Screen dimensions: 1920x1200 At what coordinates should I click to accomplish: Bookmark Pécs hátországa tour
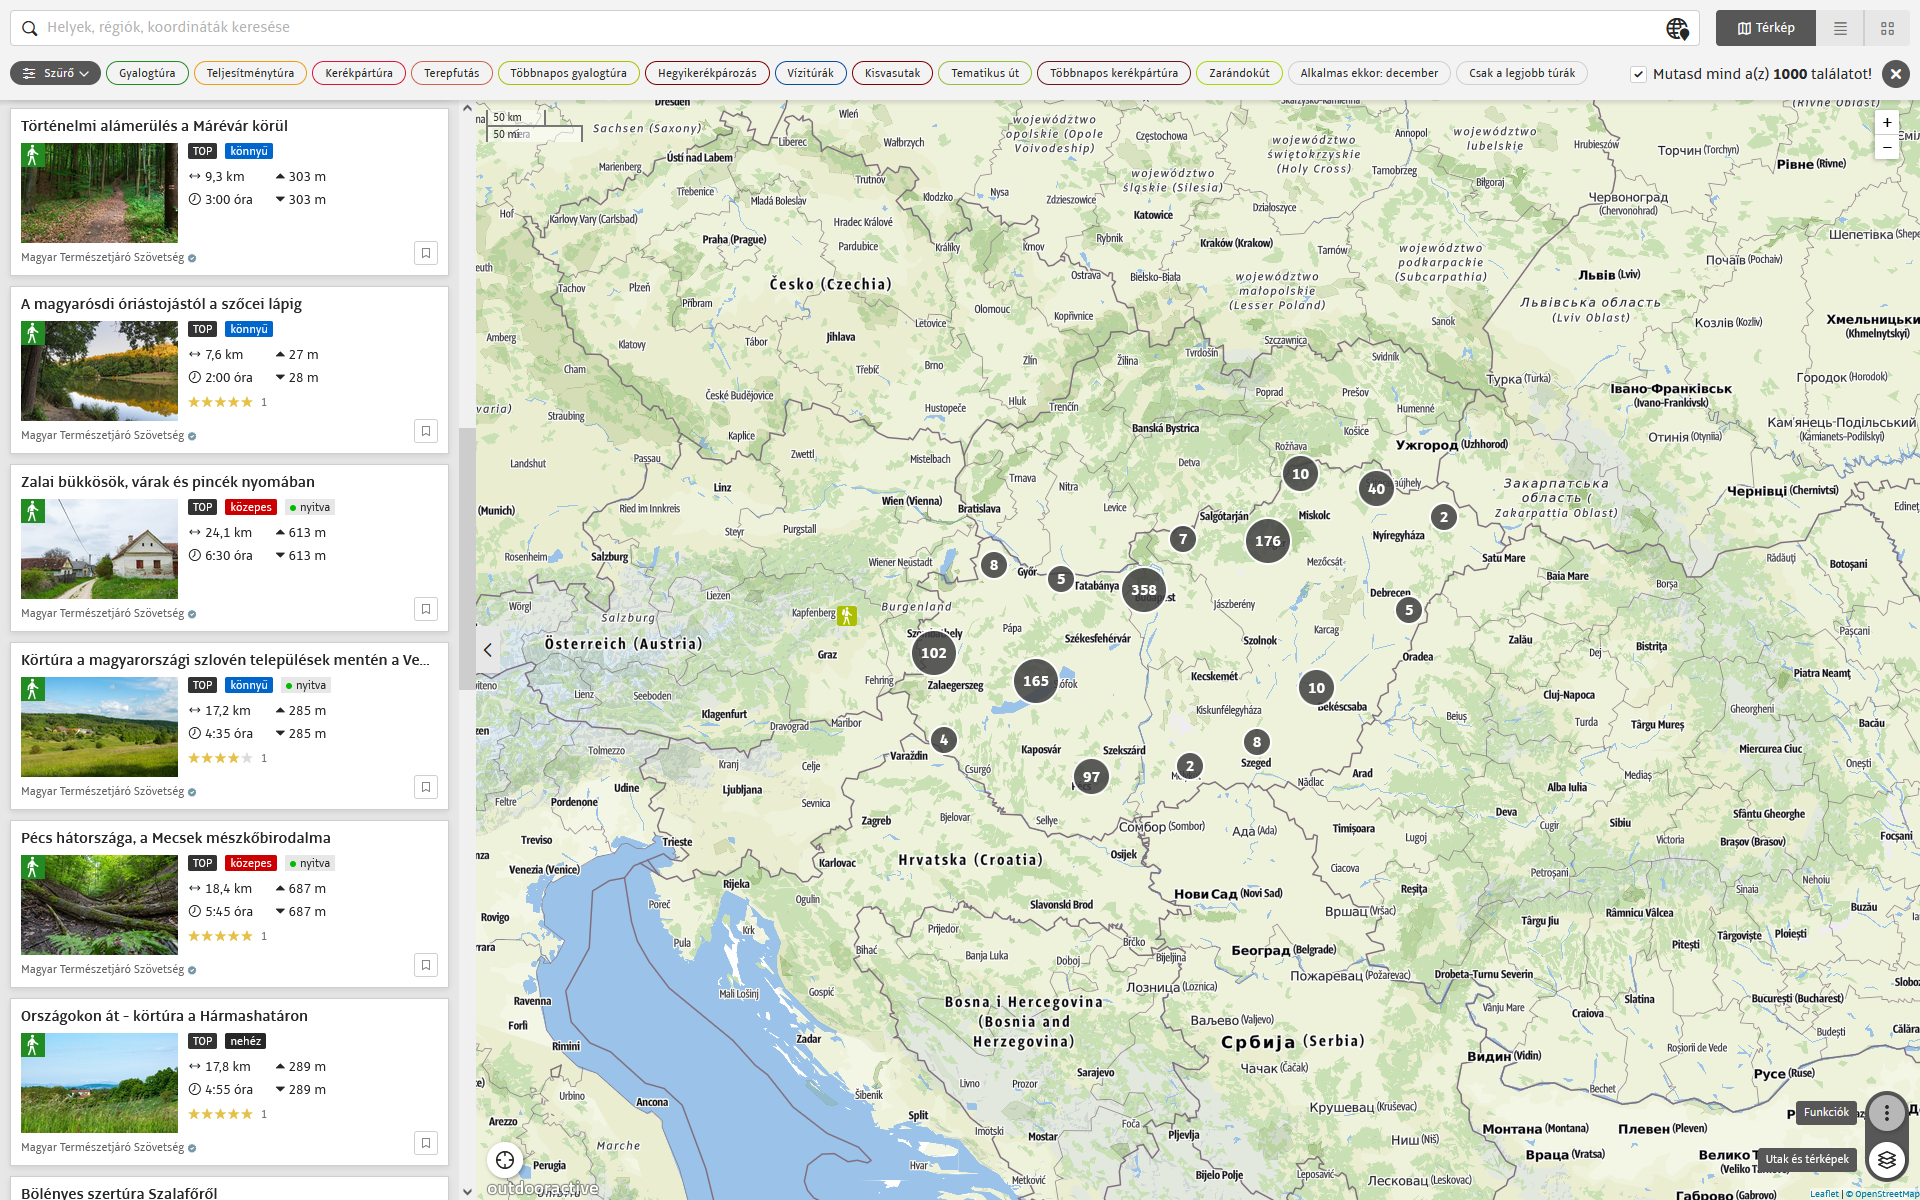pyautogui.click(x=426, y=965)
